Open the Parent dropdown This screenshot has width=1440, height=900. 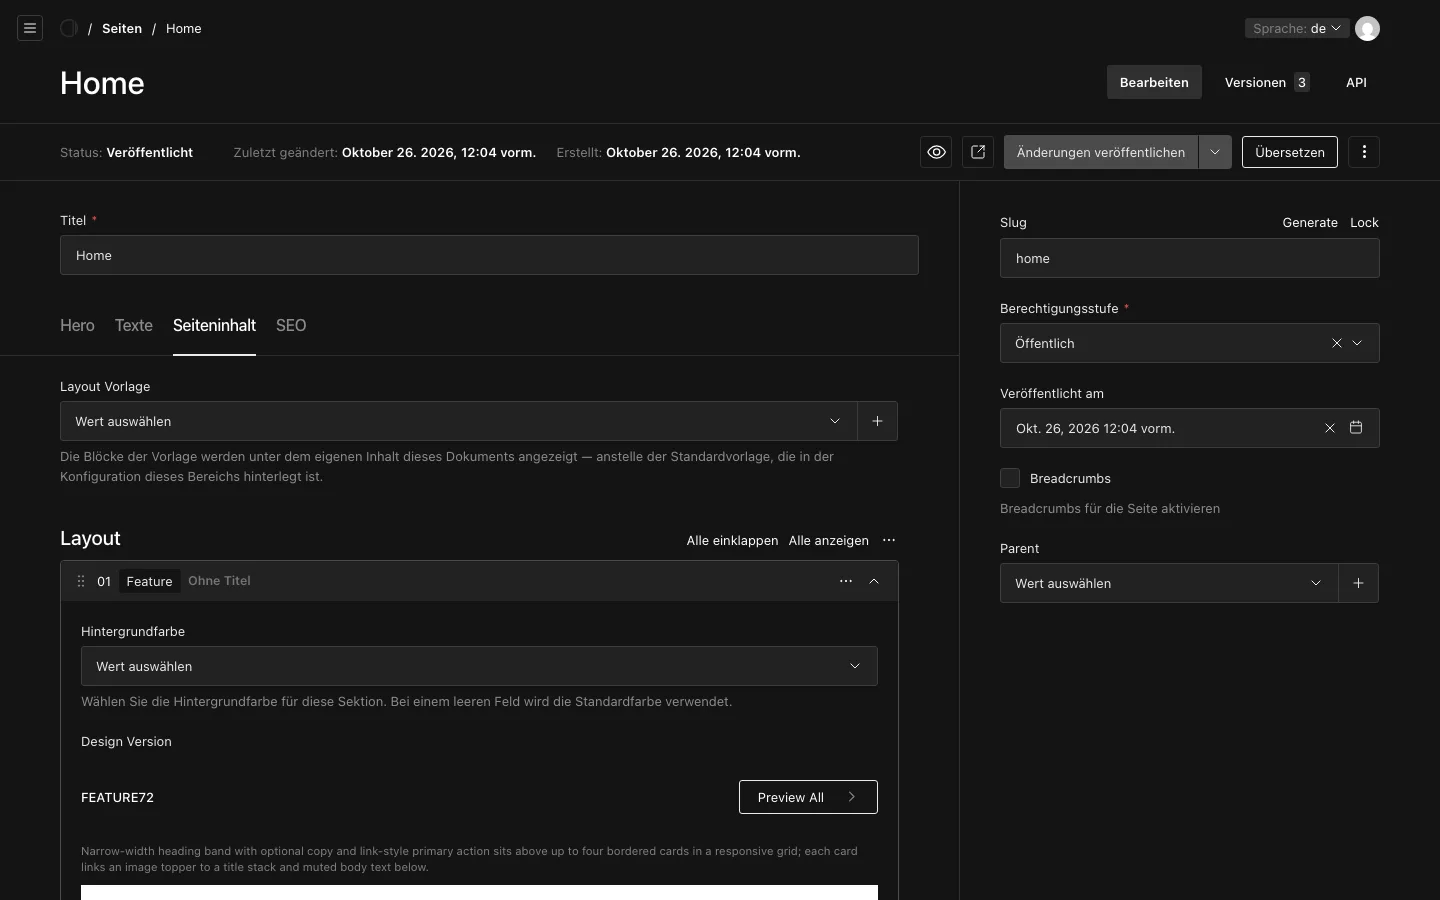click(1169, 583)
